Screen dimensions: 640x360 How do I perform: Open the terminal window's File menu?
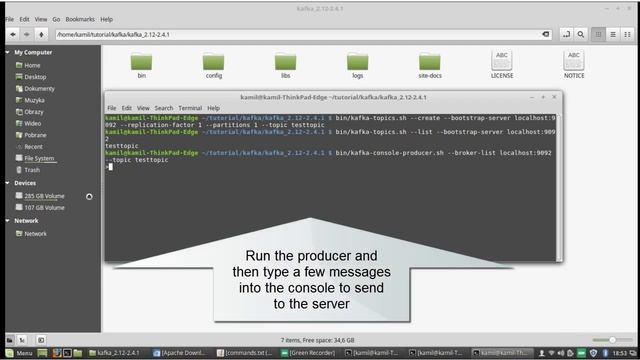click(112, 108)
